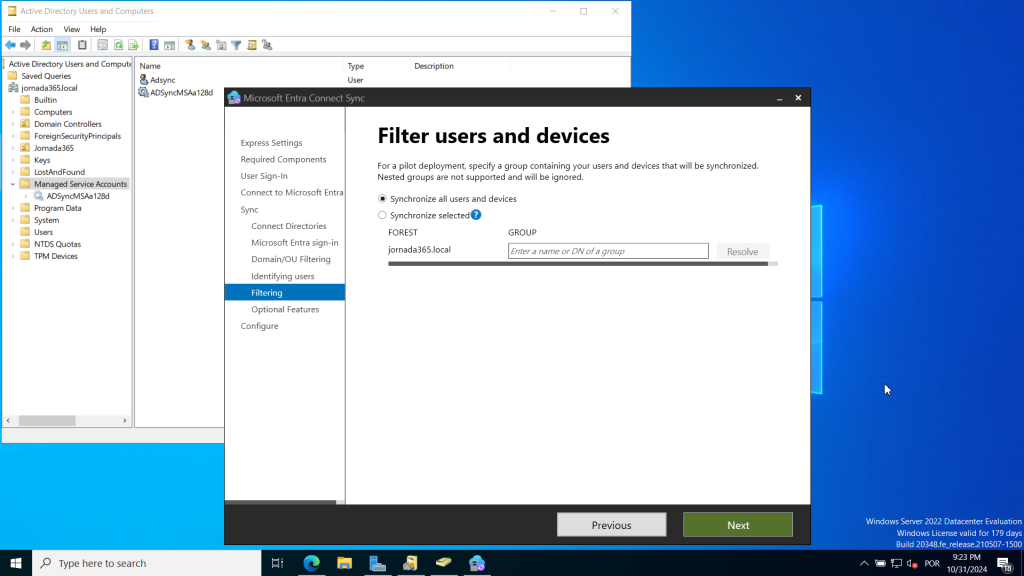Expand the Jornada365 OU node
This screenshot has height=576, width=1024.
point(12,148)
